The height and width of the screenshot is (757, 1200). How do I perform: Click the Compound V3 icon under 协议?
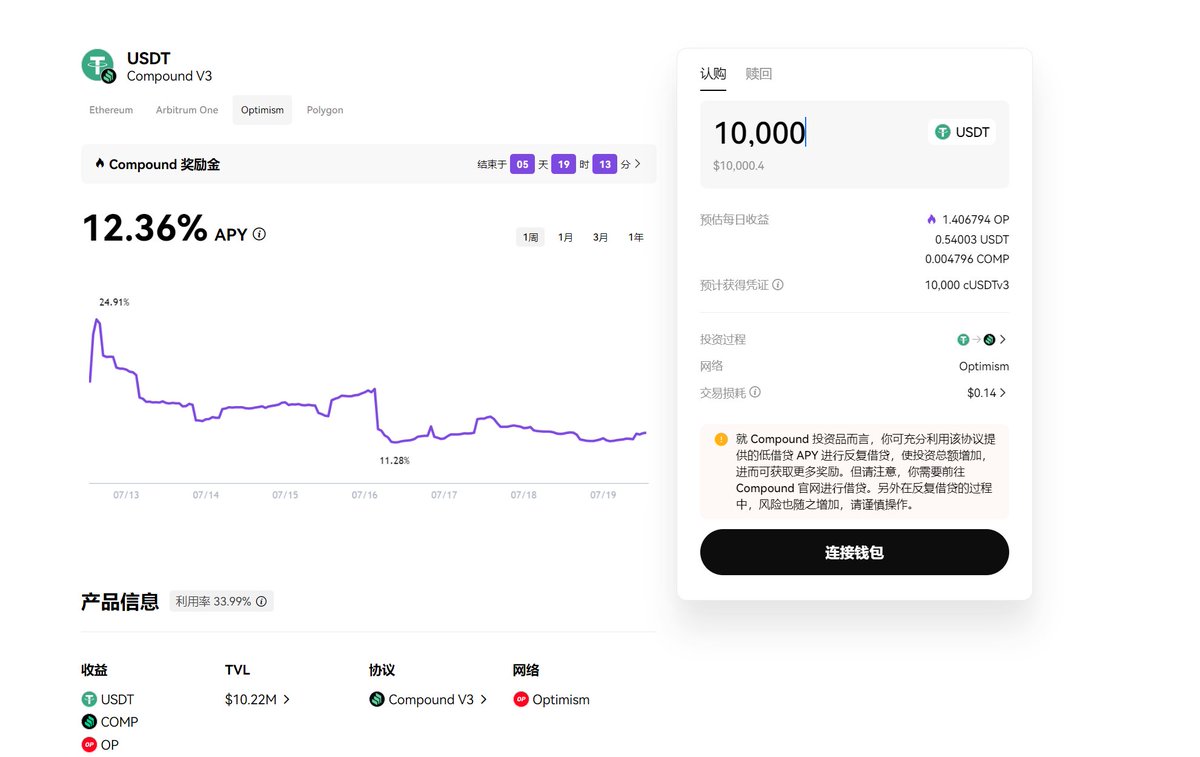(377, 700)
